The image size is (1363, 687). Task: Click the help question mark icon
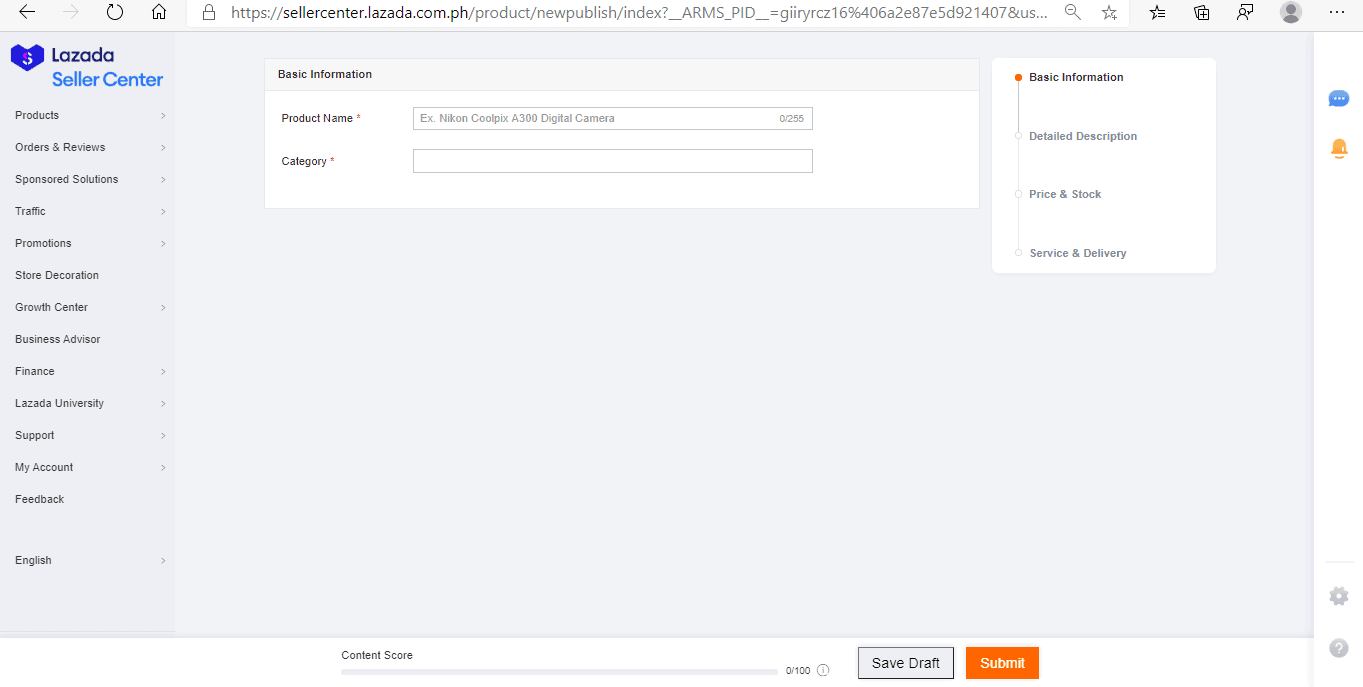1338,648
